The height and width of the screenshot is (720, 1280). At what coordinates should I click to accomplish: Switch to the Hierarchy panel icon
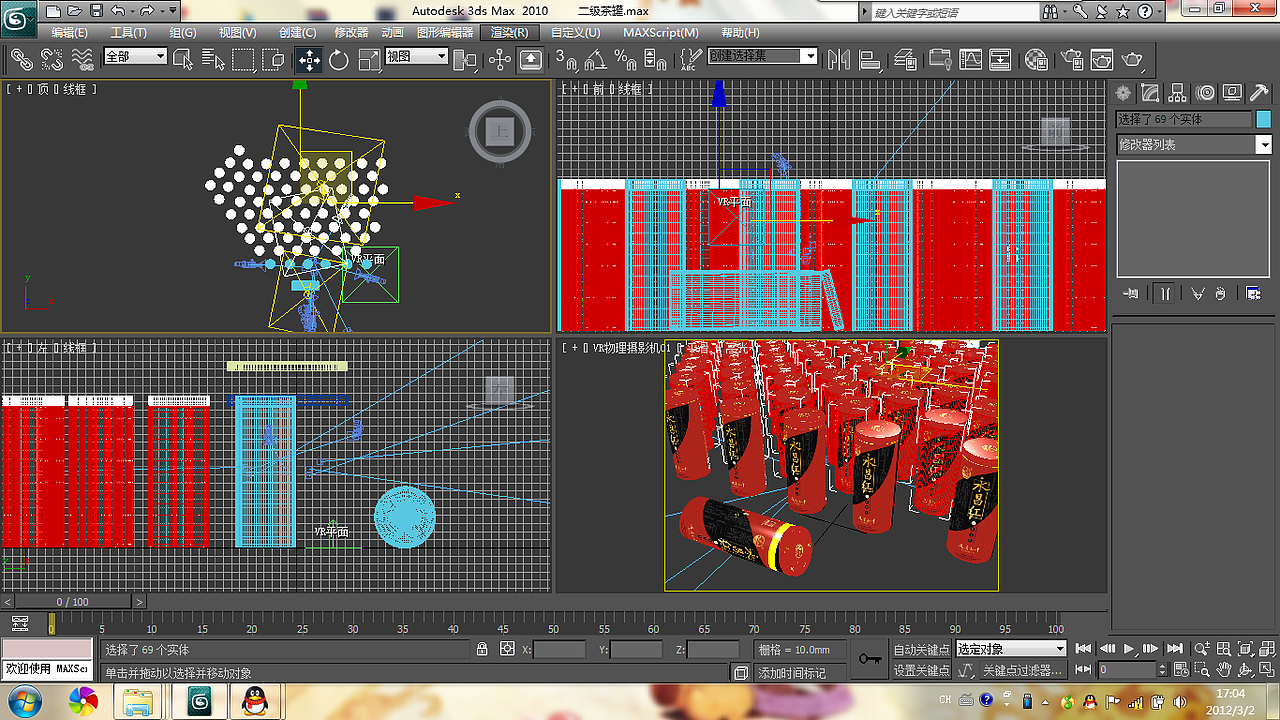(x=1178, y=93)
